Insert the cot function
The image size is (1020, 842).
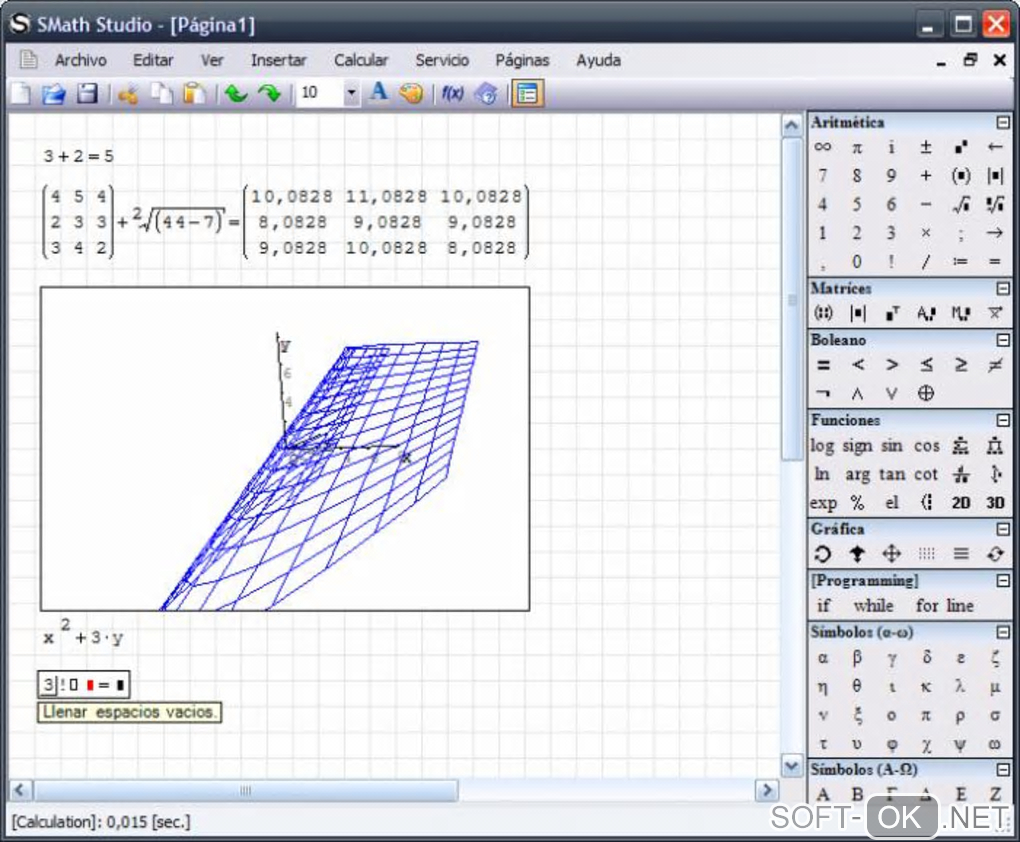[x=926, y=474]
